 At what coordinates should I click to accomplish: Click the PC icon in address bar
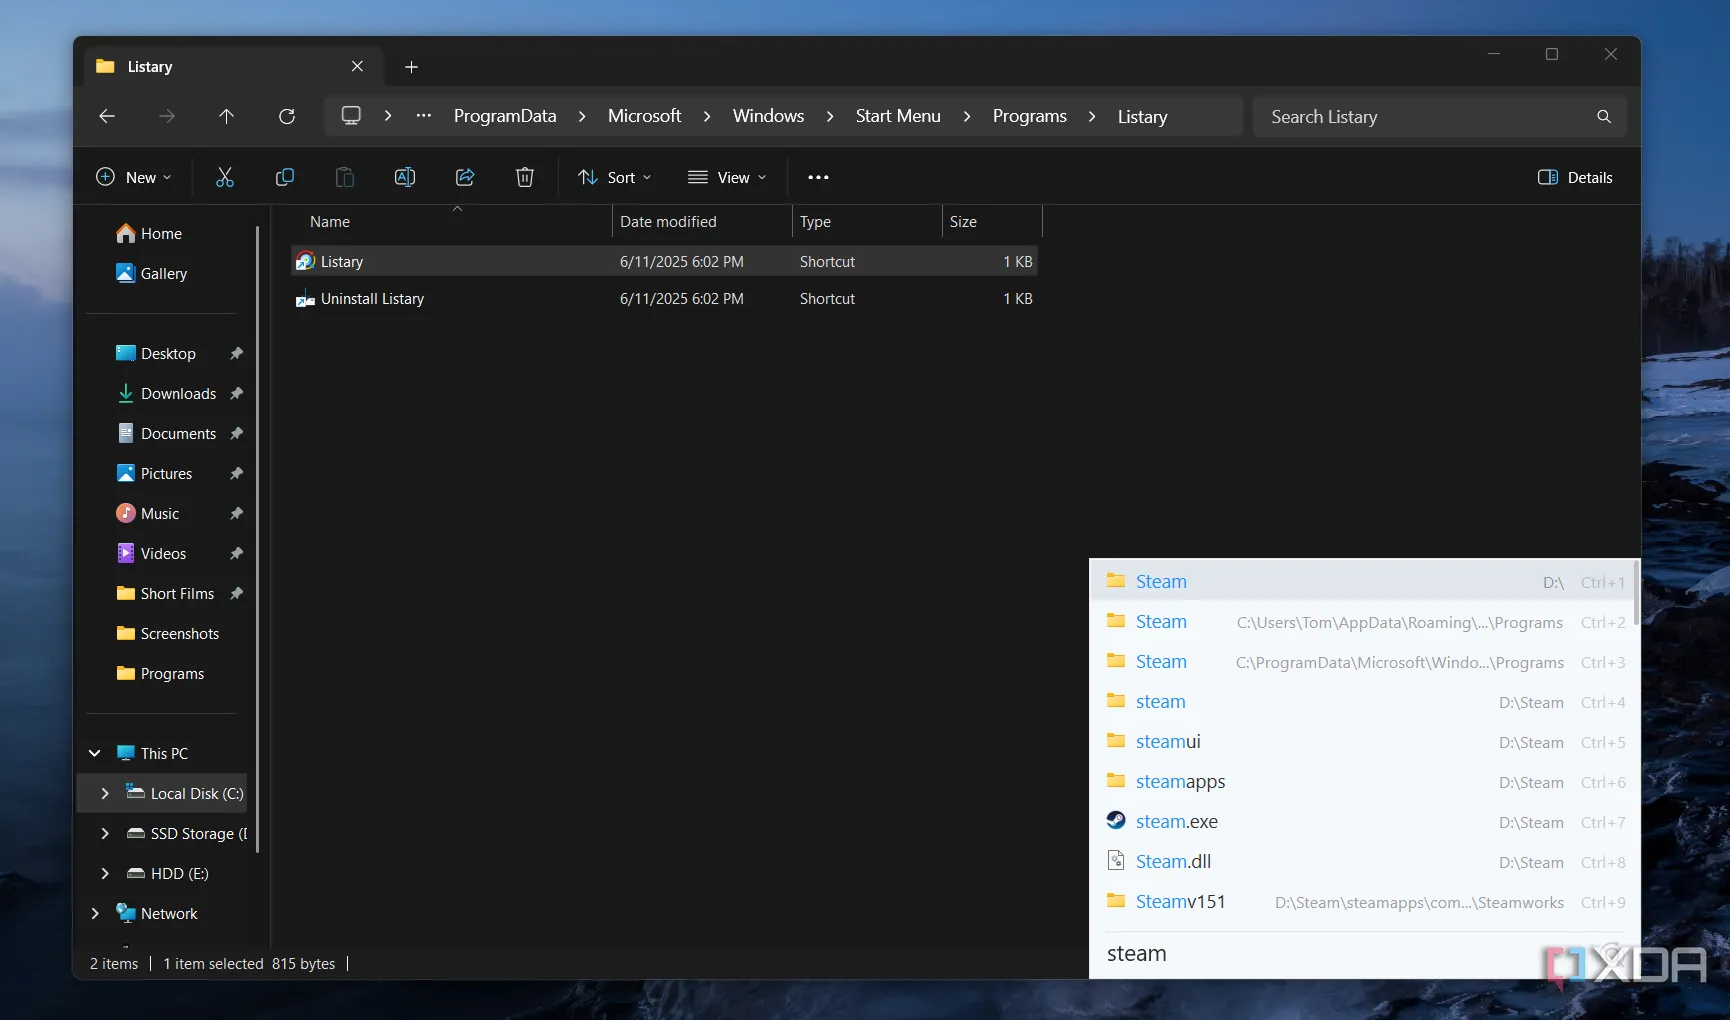tap(351, 115)
